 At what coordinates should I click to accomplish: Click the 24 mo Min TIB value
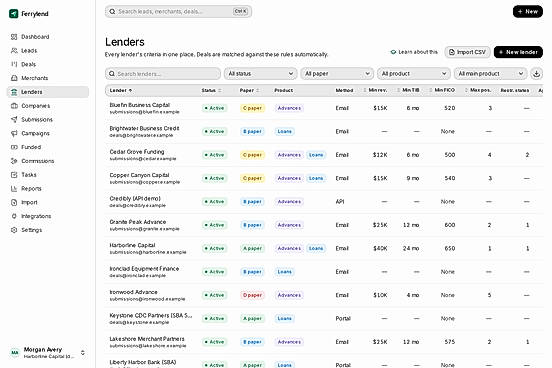pos(411,249)
